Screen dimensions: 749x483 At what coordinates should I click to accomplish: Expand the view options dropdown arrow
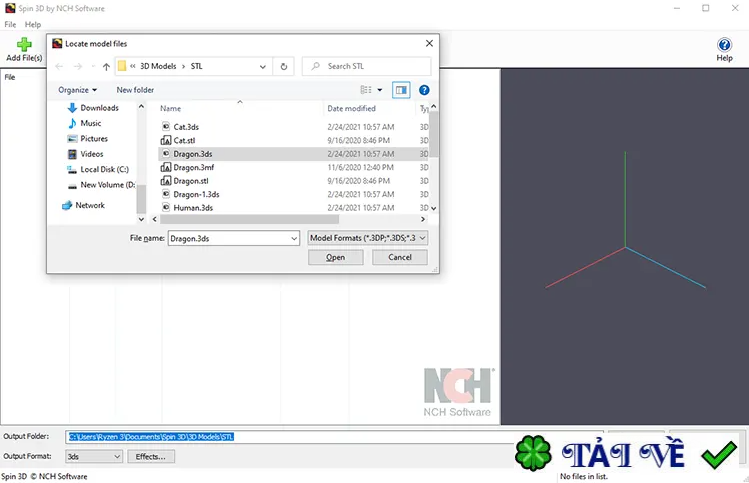tap(380, 90)
